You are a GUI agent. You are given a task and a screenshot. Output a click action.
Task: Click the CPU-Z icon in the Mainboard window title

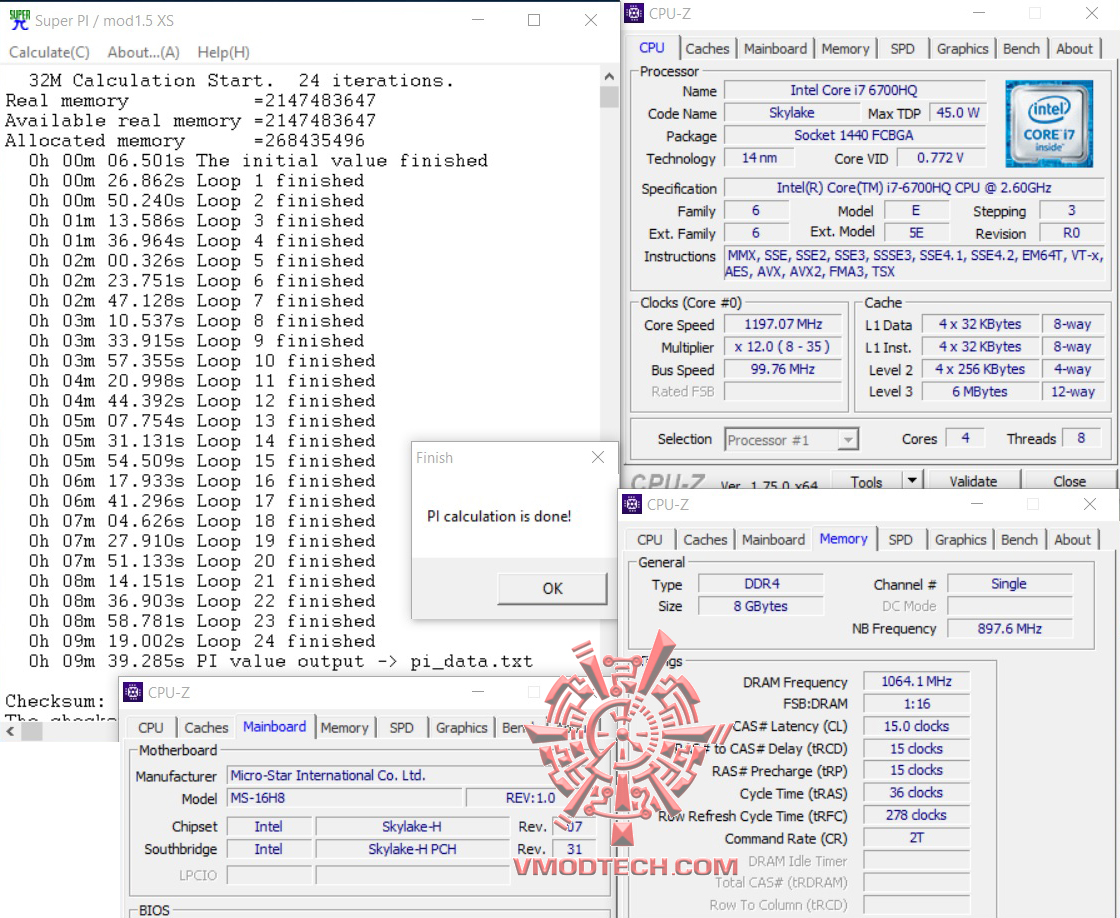click(133, 692)
